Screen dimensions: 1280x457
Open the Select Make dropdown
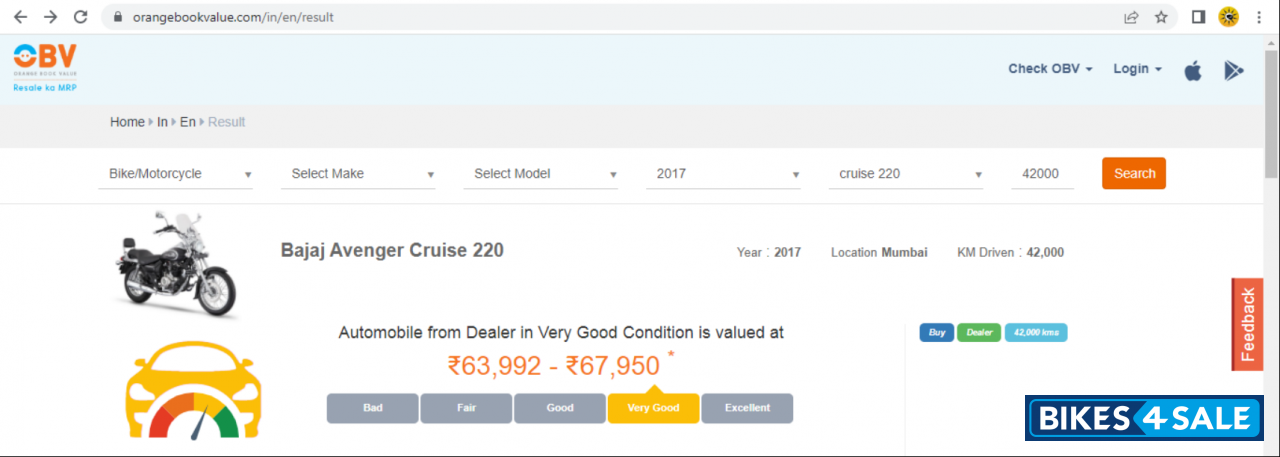click(362, 174)
